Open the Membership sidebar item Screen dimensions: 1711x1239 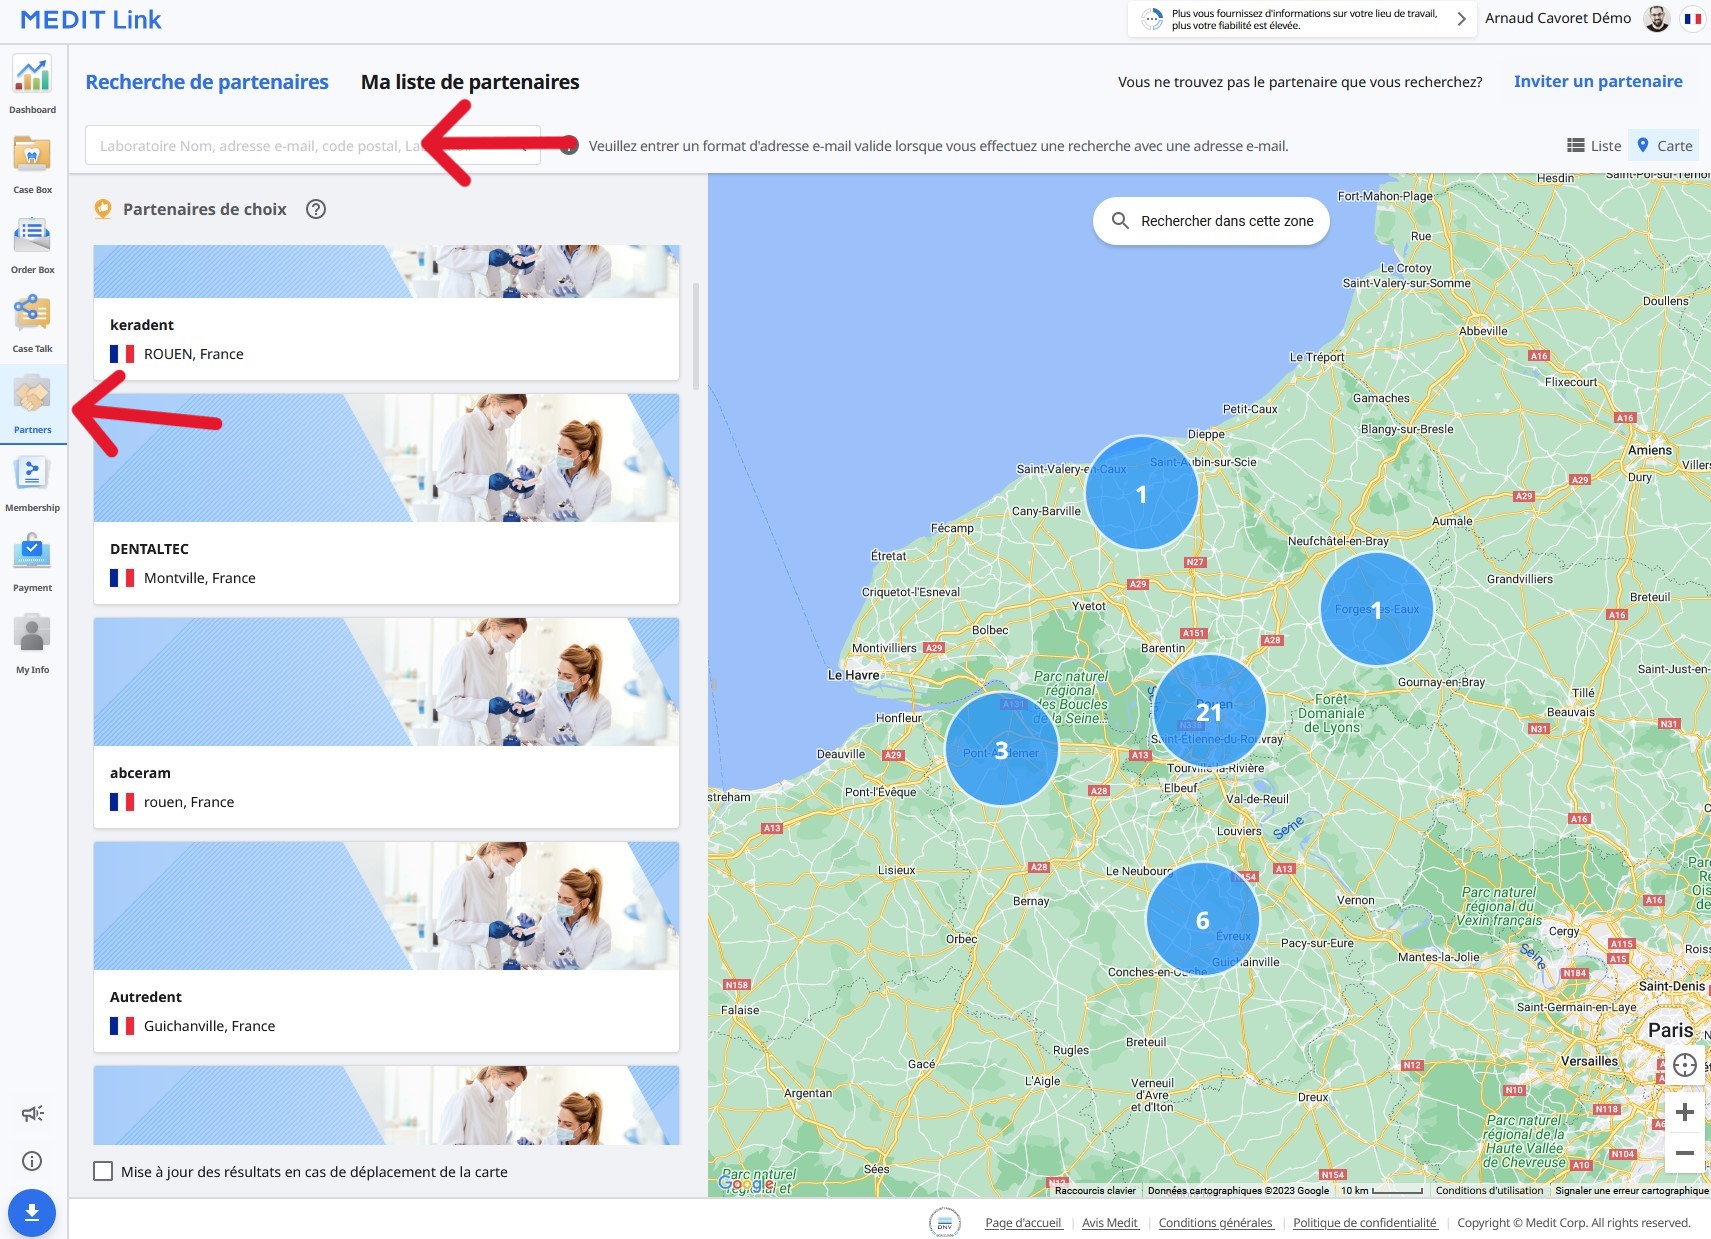point(32,484)
